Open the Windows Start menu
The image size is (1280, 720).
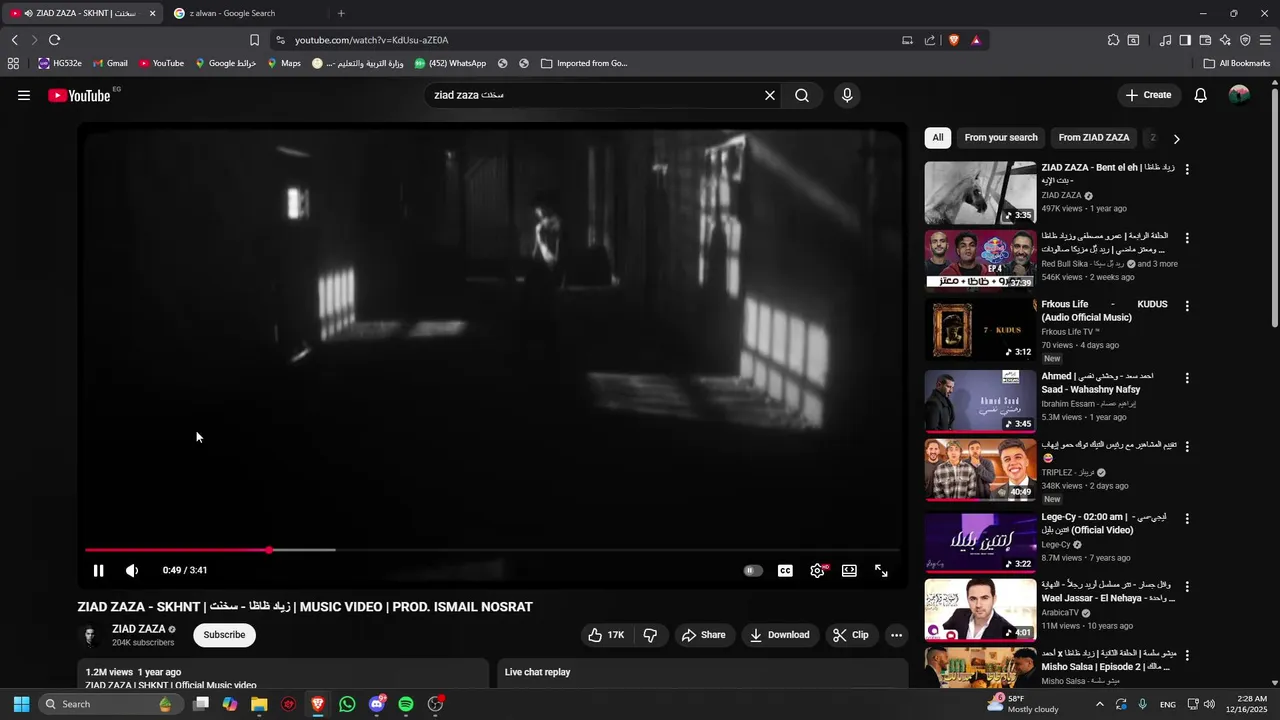pyautogui.click(x=21, y=704)
